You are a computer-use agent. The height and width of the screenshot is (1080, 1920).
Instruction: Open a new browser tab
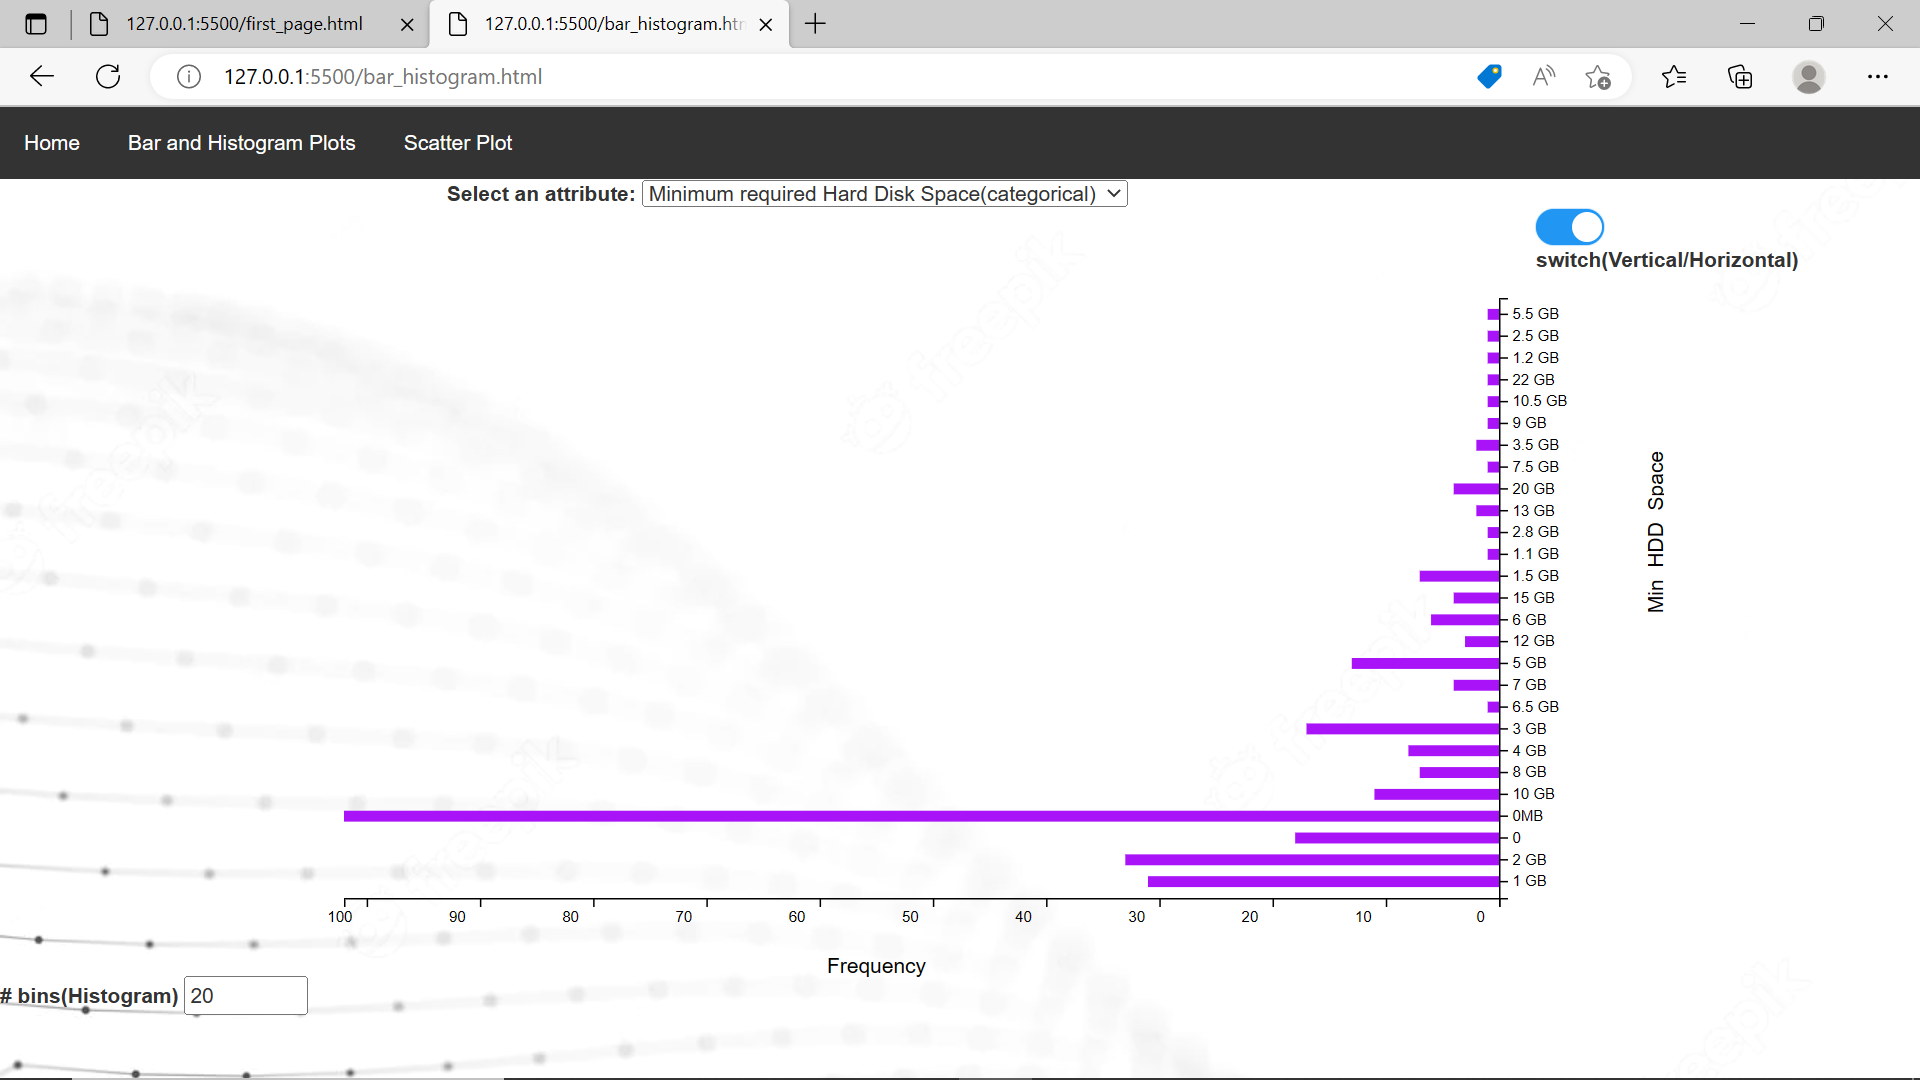point(815,24)
